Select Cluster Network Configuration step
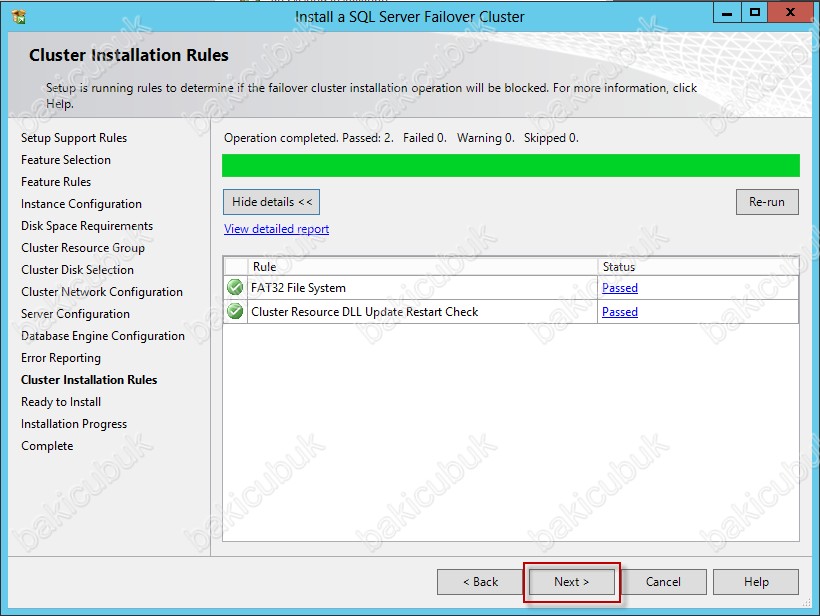The image size is (820, 616). (102, 291)
